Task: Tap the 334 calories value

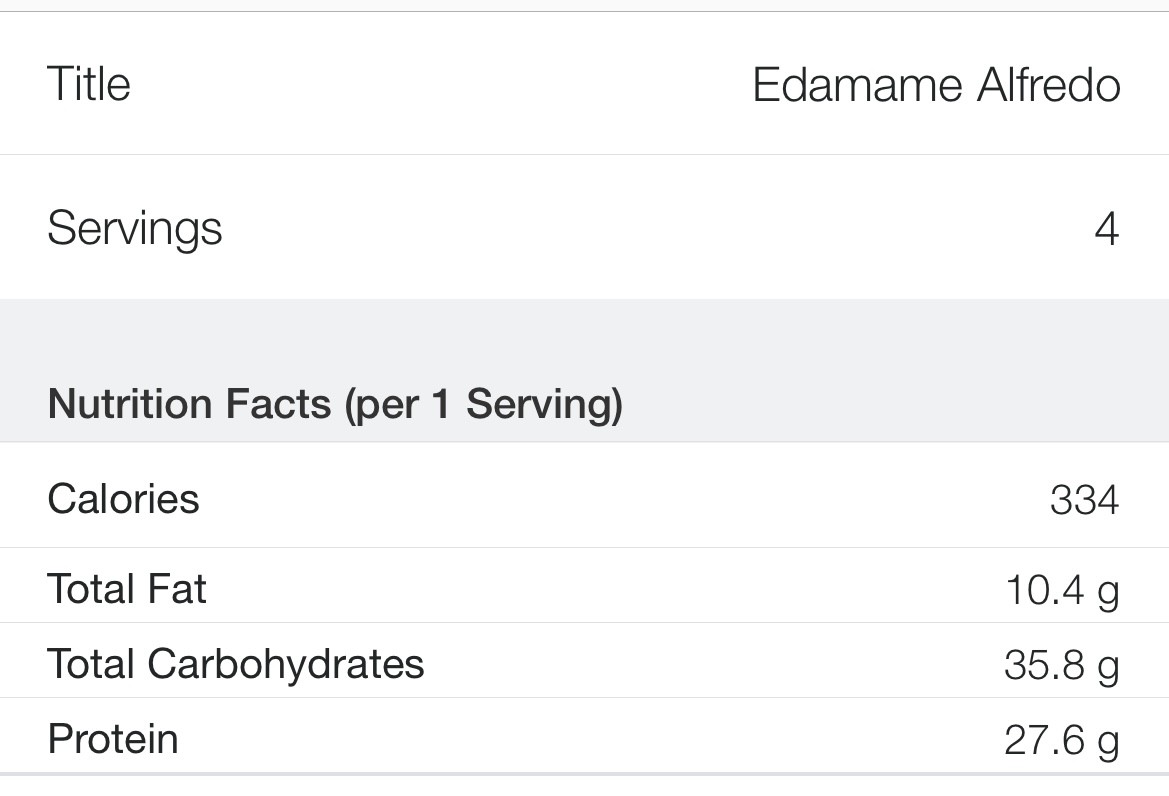Action: [1084, 499]
